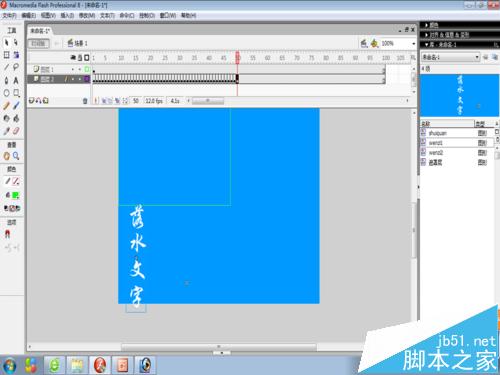500x375 pixels.
Task: Click the timeline horizontal scrollbar thumb
Action: pos(208,100)
